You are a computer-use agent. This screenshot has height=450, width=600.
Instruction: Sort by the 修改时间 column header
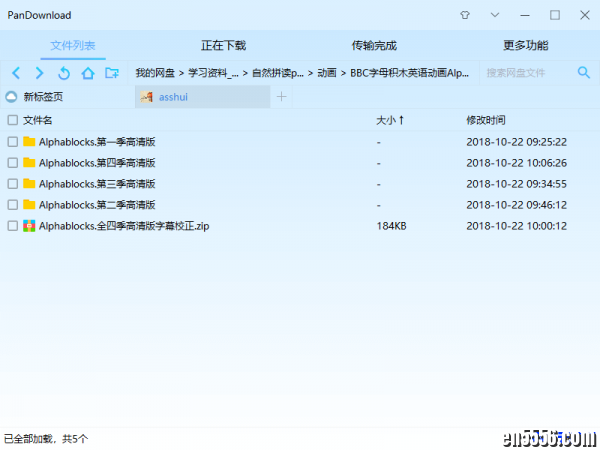point(486,120)
